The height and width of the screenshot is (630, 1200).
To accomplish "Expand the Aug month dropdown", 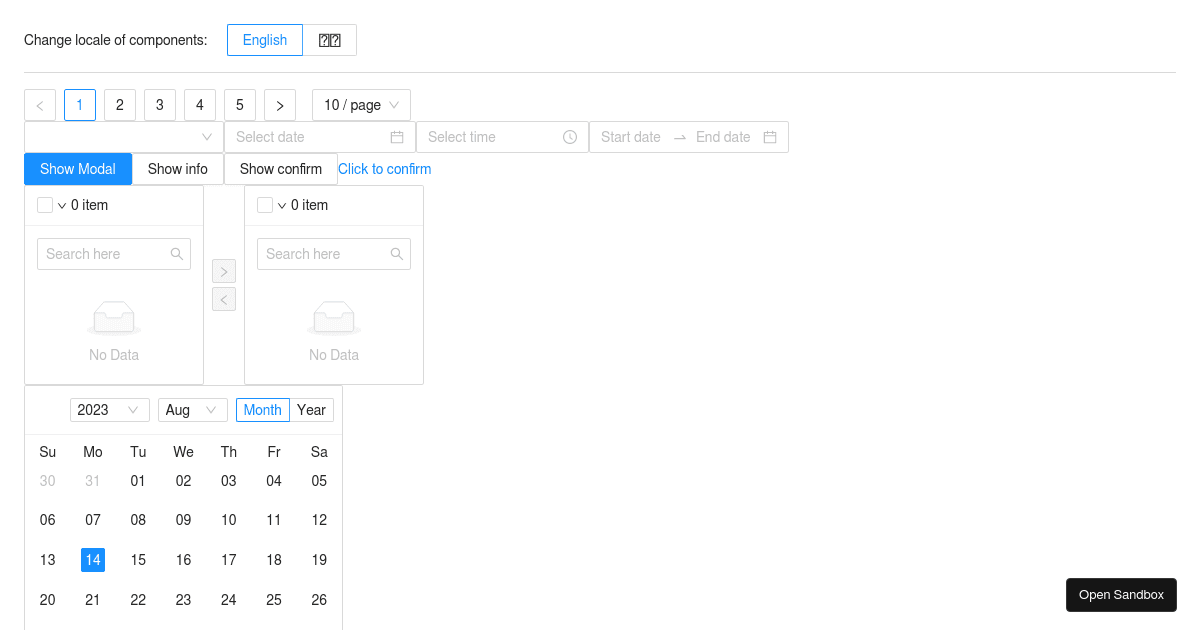I will tap(192, 410).
